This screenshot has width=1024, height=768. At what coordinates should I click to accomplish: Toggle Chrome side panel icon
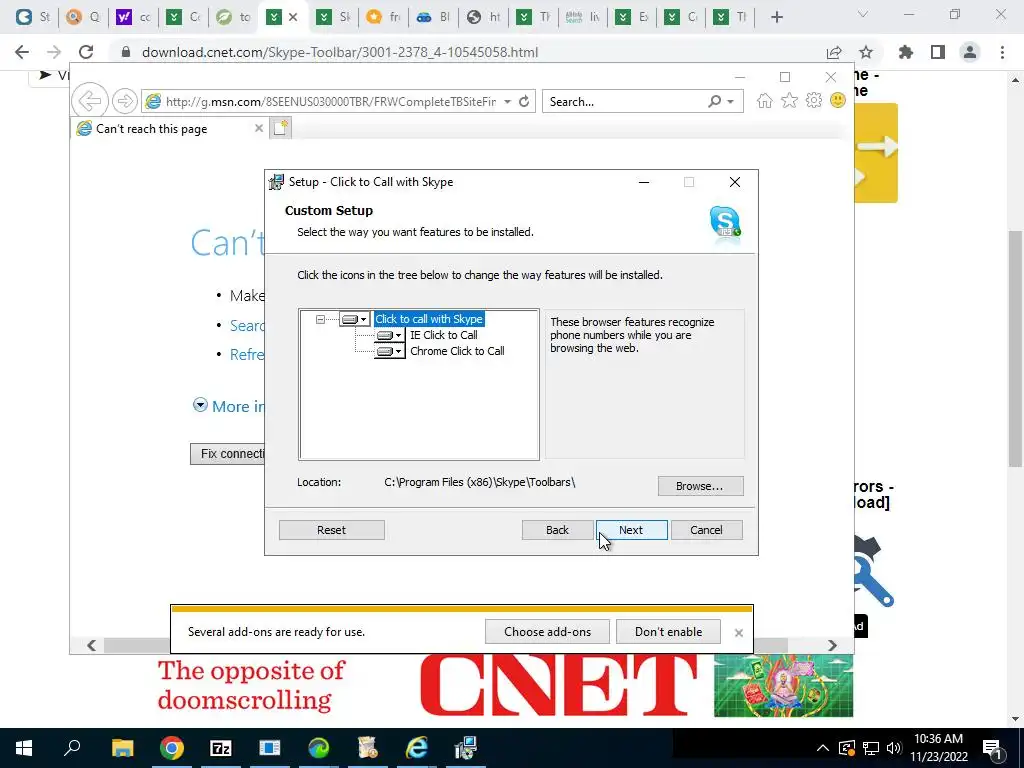938,52
